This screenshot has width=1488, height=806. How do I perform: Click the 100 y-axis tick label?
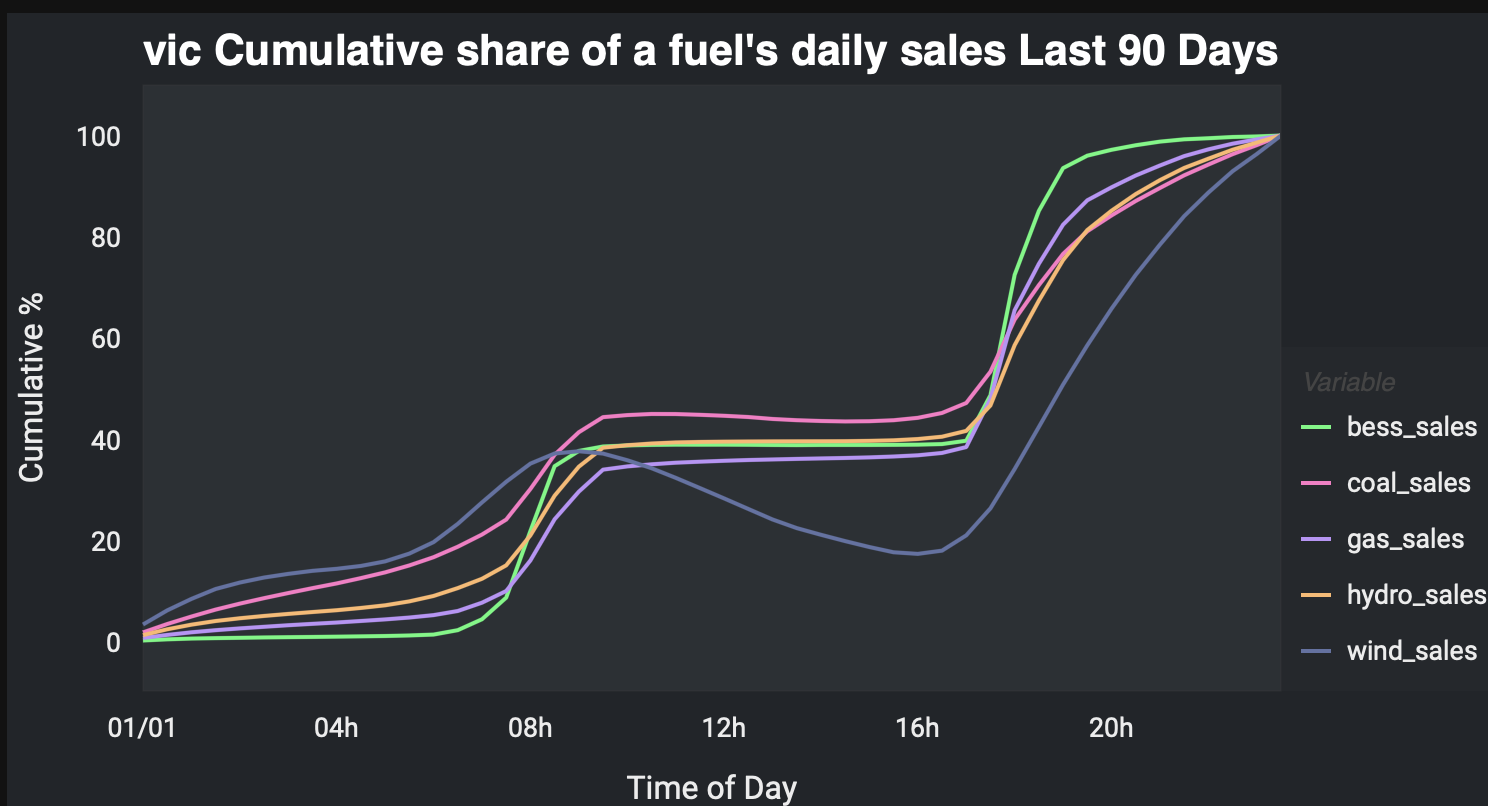click(98, 136)
